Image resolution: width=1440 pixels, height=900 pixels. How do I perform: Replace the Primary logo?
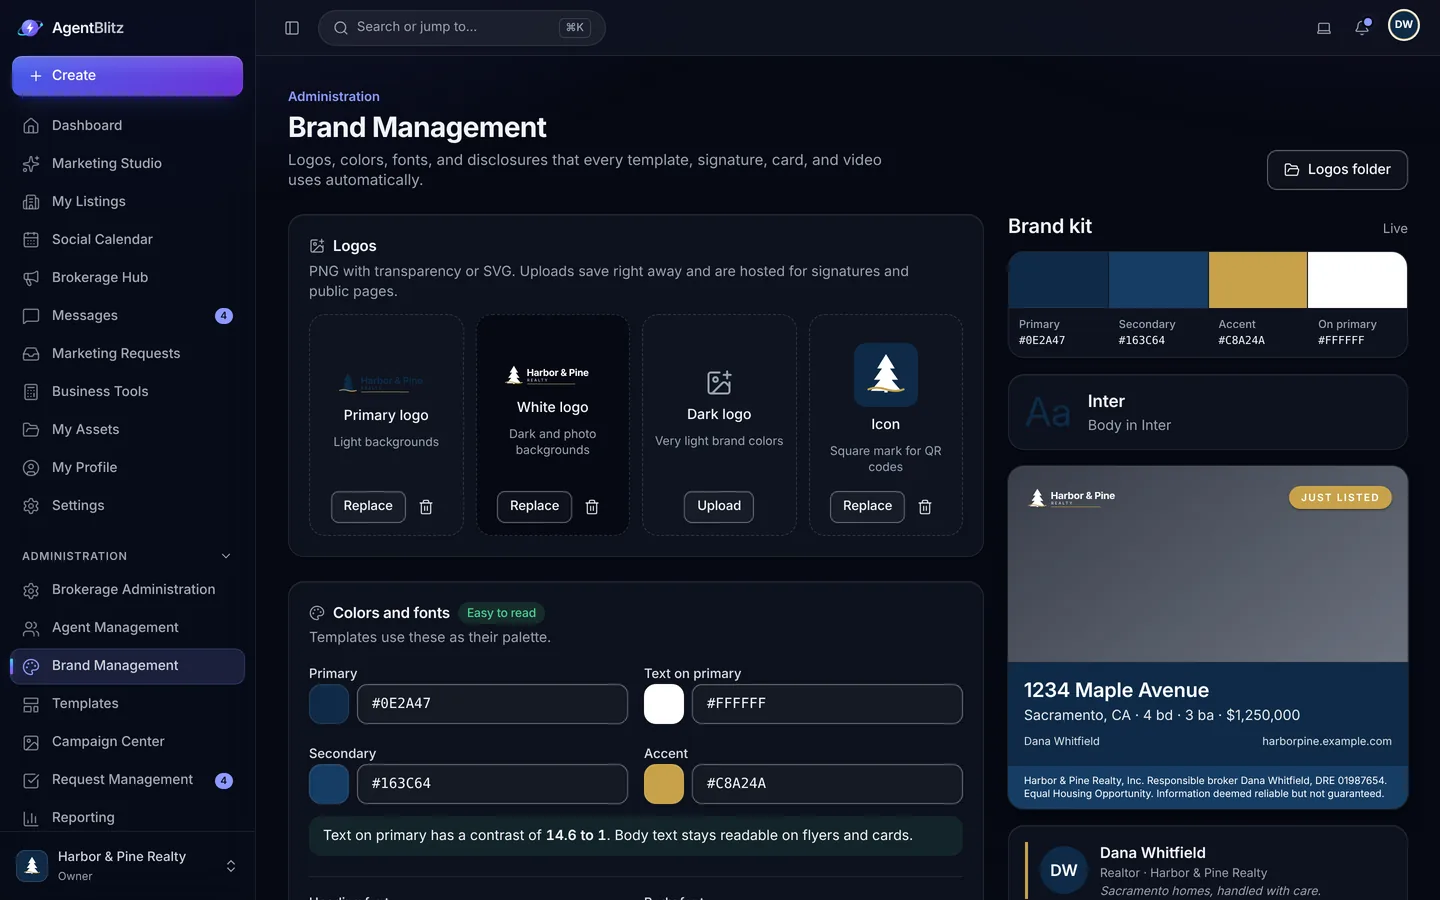[x=368, y=507]
